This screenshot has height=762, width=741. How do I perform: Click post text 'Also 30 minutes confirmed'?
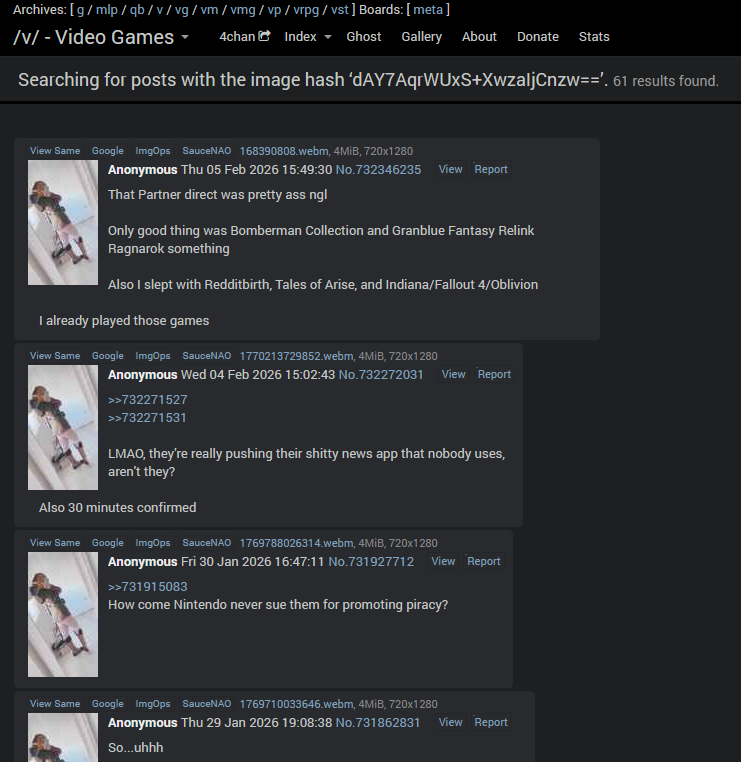[x=118, y=507]
